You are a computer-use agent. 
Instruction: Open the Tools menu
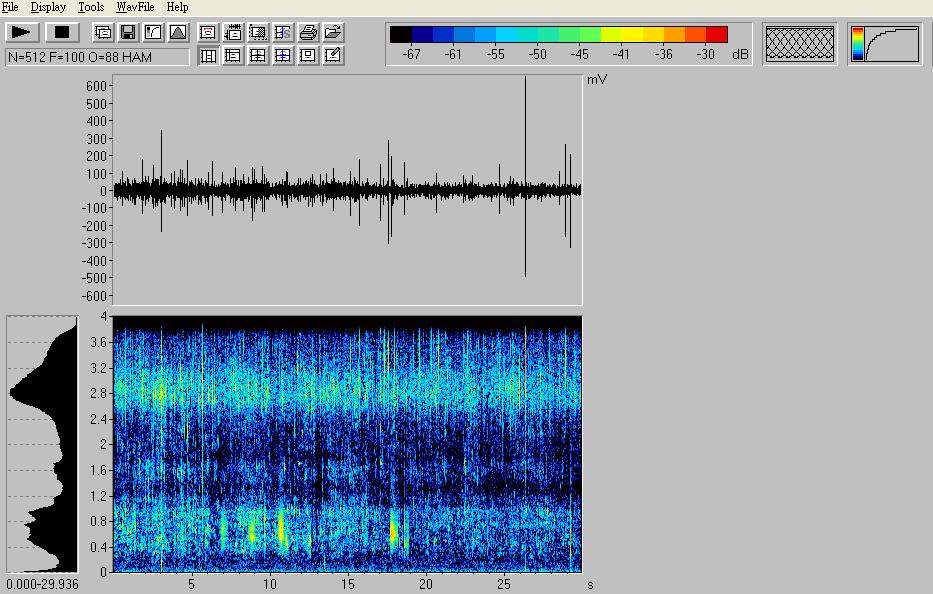pyautogui.click(x=91, y=7)
